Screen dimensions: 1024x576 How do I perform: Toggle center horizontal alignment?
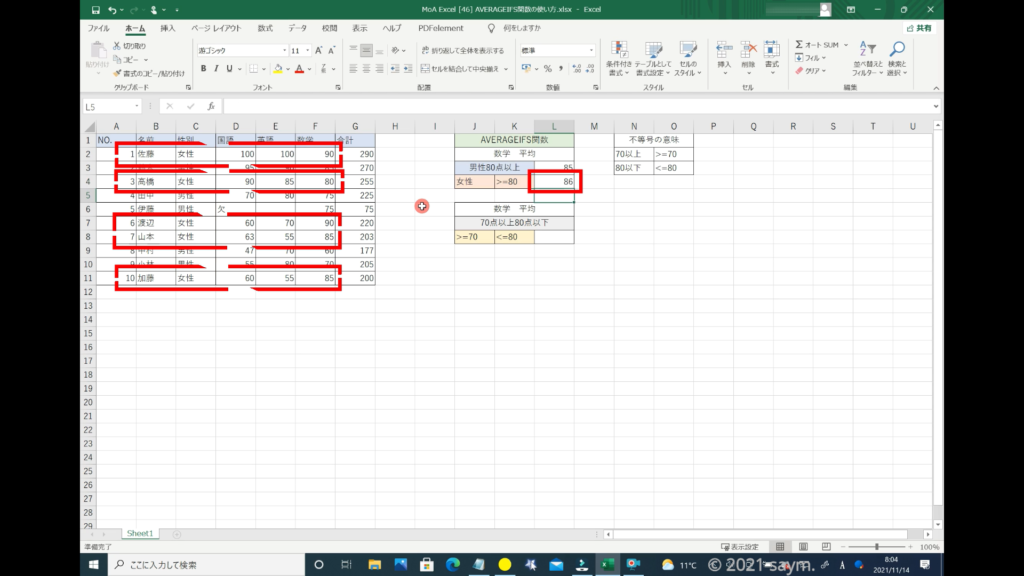pos(367,69)
